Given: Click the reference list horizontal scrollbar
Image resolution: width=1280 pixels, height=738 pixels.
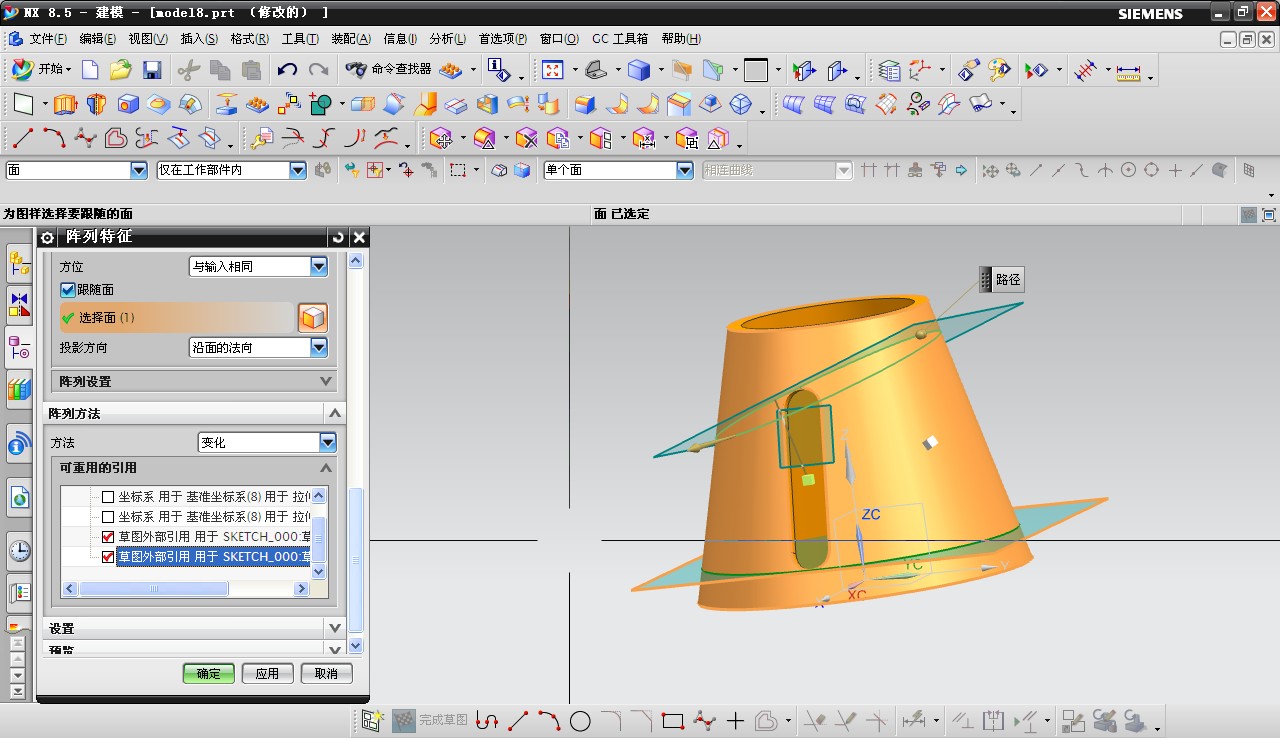Looking at the screenshot, I should [153, 589].
